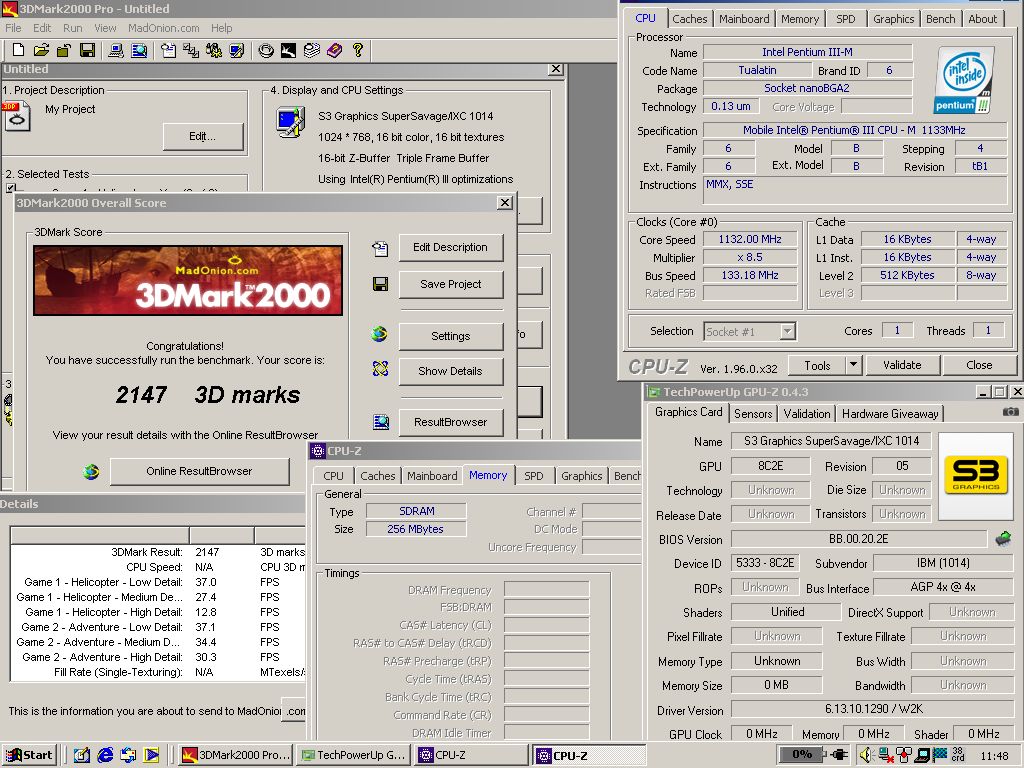Click the globe icon beside Settings
Image resolution: width=1024 pixels, height=768 pixels.
tap(379, 334)
